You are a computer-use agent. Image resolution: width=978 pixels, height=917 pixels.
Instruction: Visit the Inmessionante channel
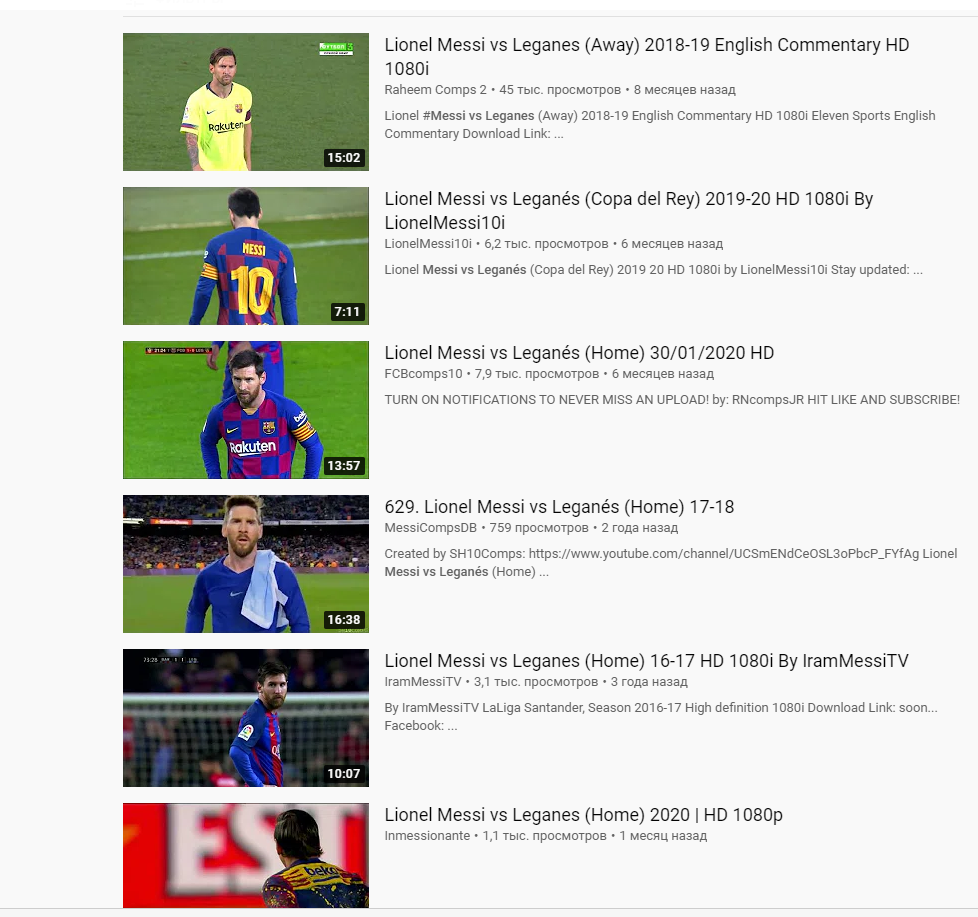coord(427,836)
